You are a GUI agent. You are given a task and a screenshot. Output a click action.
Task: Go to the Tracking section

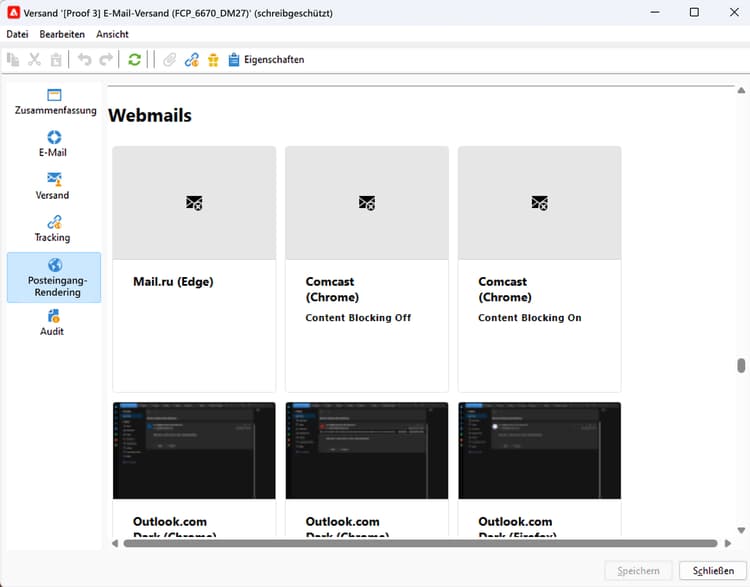(53, 229)
